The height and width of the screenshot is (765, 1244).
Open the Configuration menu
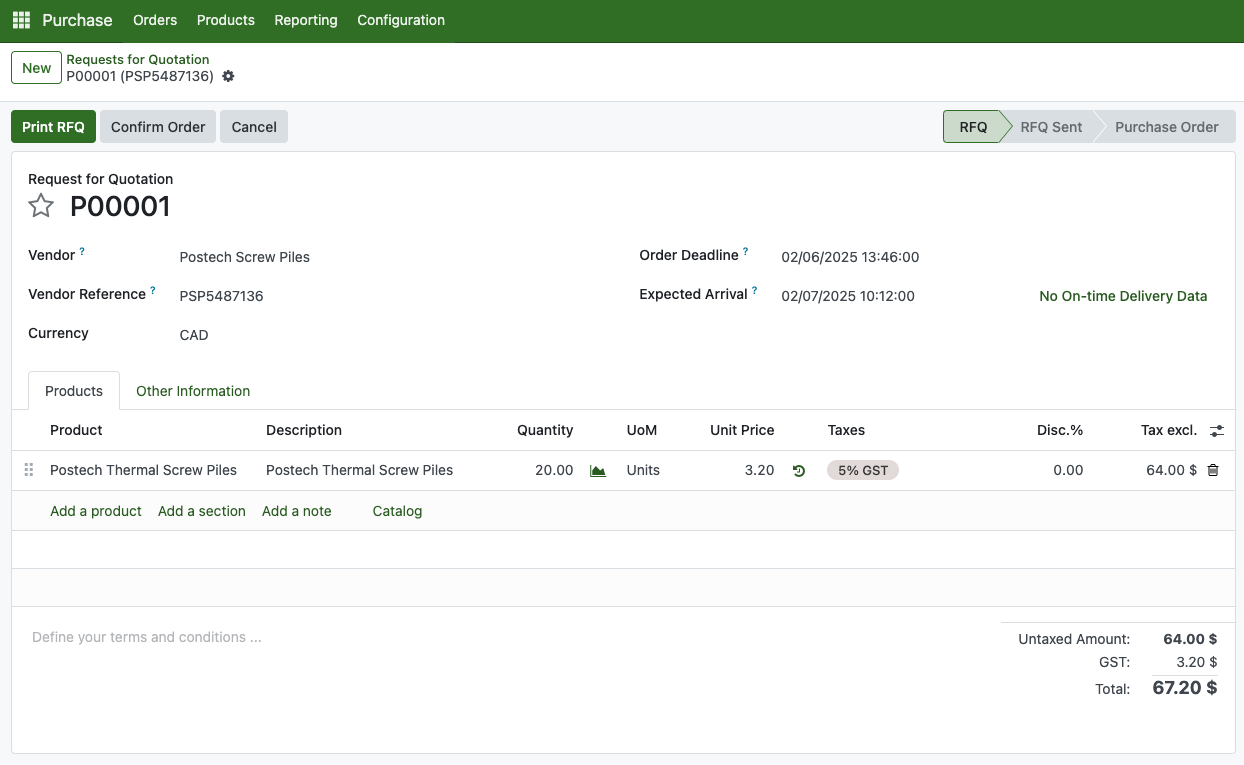pyautogui.click(x=401, y=20)
